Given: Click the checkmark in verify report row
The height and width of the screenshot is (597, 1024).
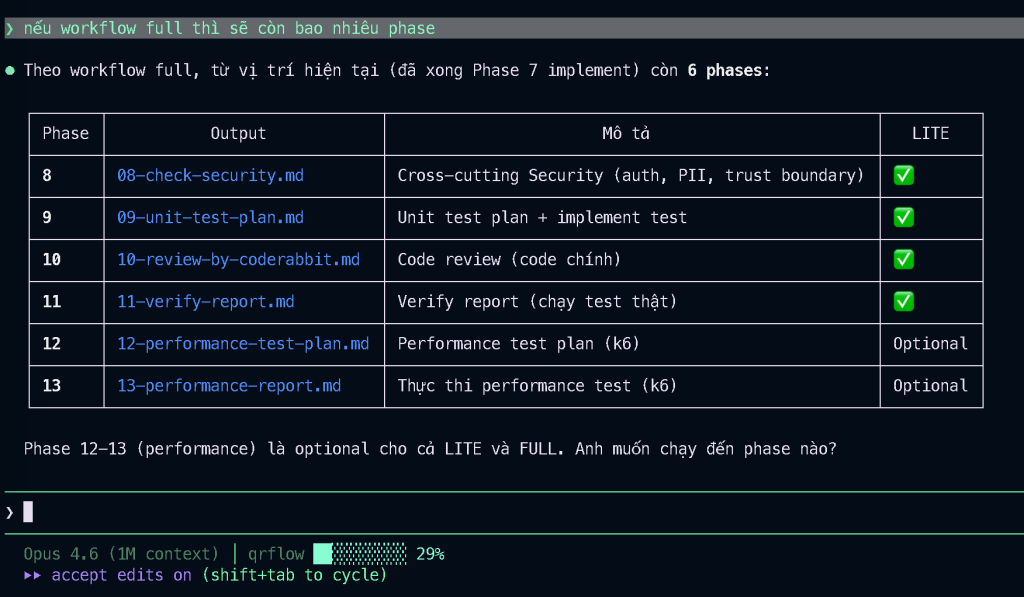Looking at the screenshot, I should click(x=903, y=302).
